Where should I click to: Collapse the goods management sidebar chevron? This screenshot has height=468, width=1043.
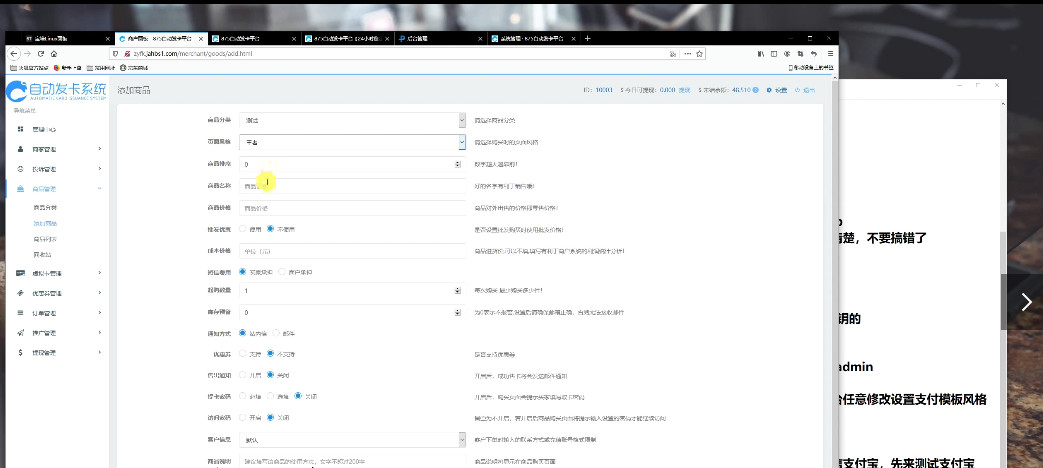click(x=100, y=189)
